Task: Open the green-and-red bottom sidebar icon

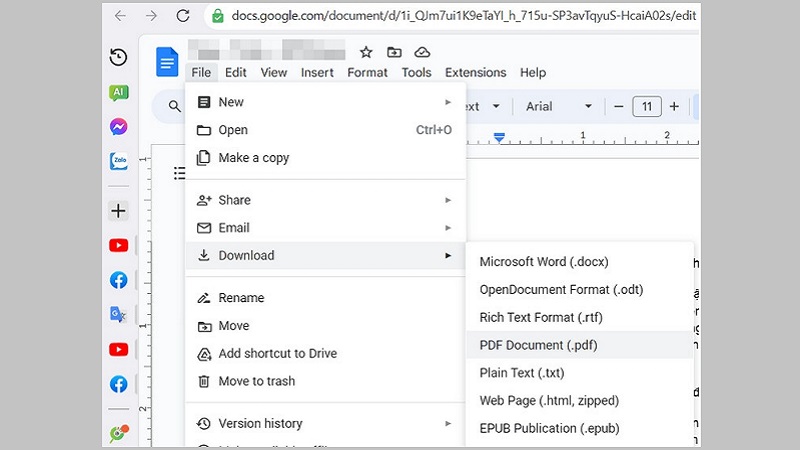Action: tap(119, 433)
